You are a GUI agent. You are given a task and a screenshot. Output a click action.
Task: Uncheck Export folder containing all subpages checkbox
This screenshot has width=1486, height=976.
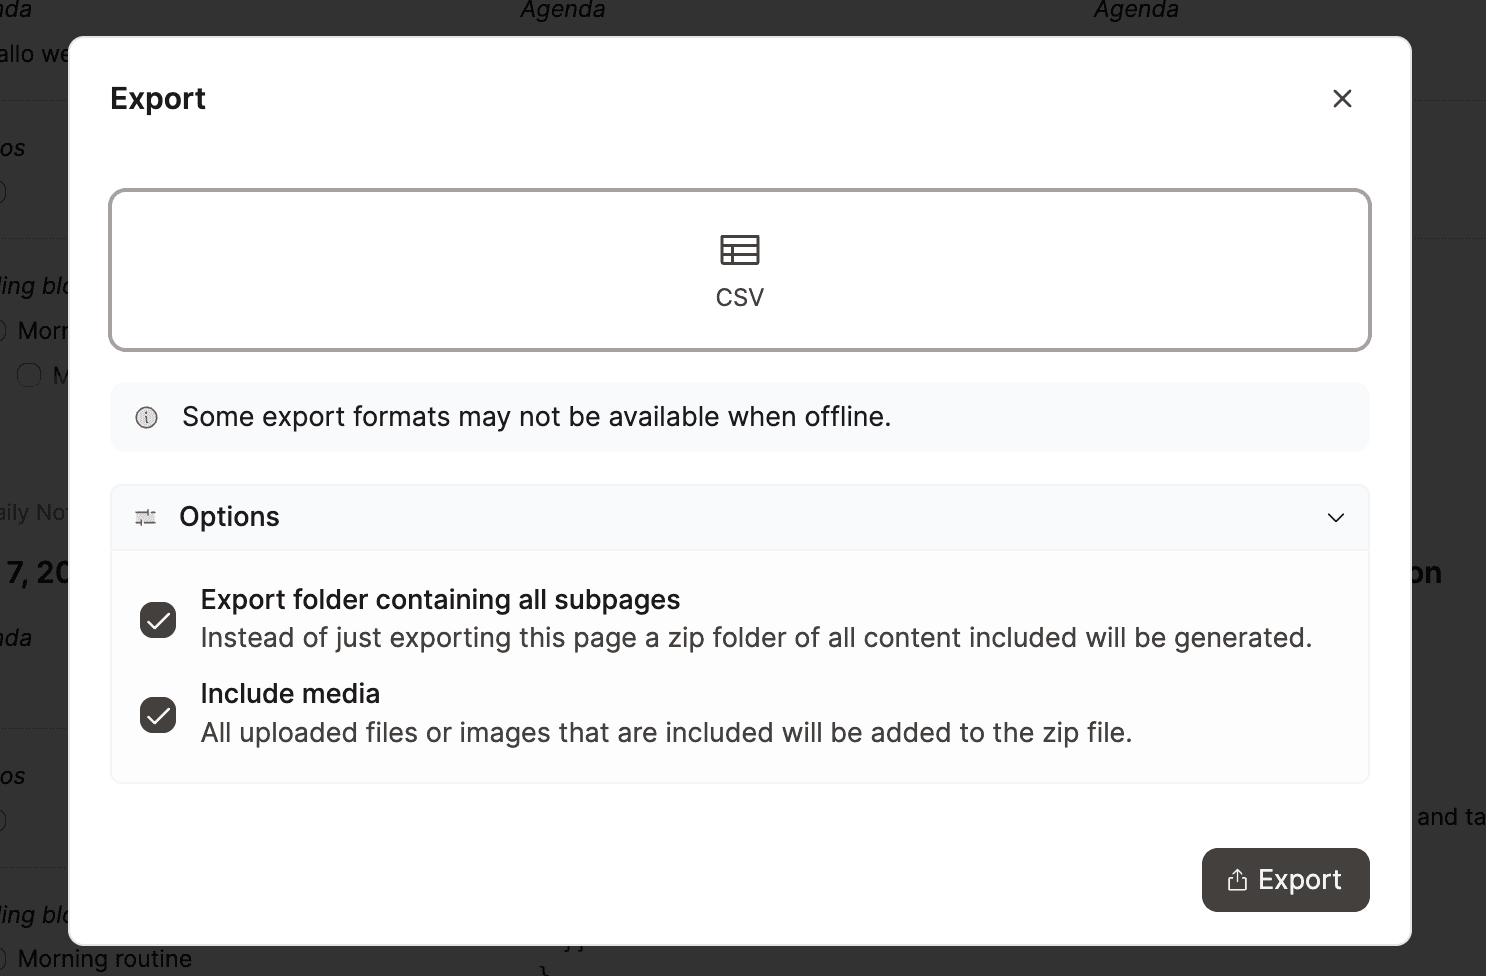tap(158, 620)
